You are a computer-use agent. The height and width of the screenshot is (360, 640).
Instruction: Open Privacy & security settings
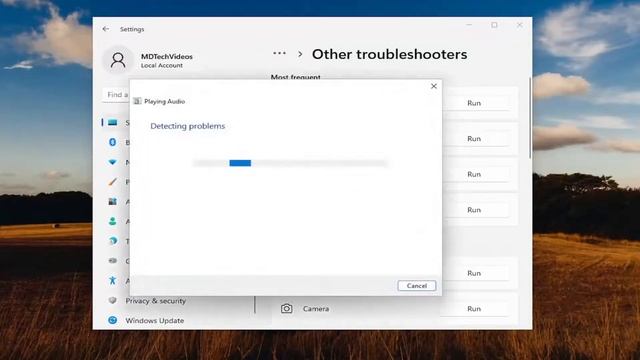coord(156,301)
